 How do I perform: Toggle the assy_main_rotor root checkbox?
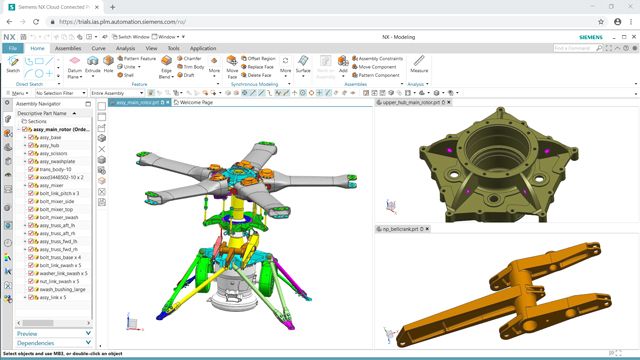(24, 129)
